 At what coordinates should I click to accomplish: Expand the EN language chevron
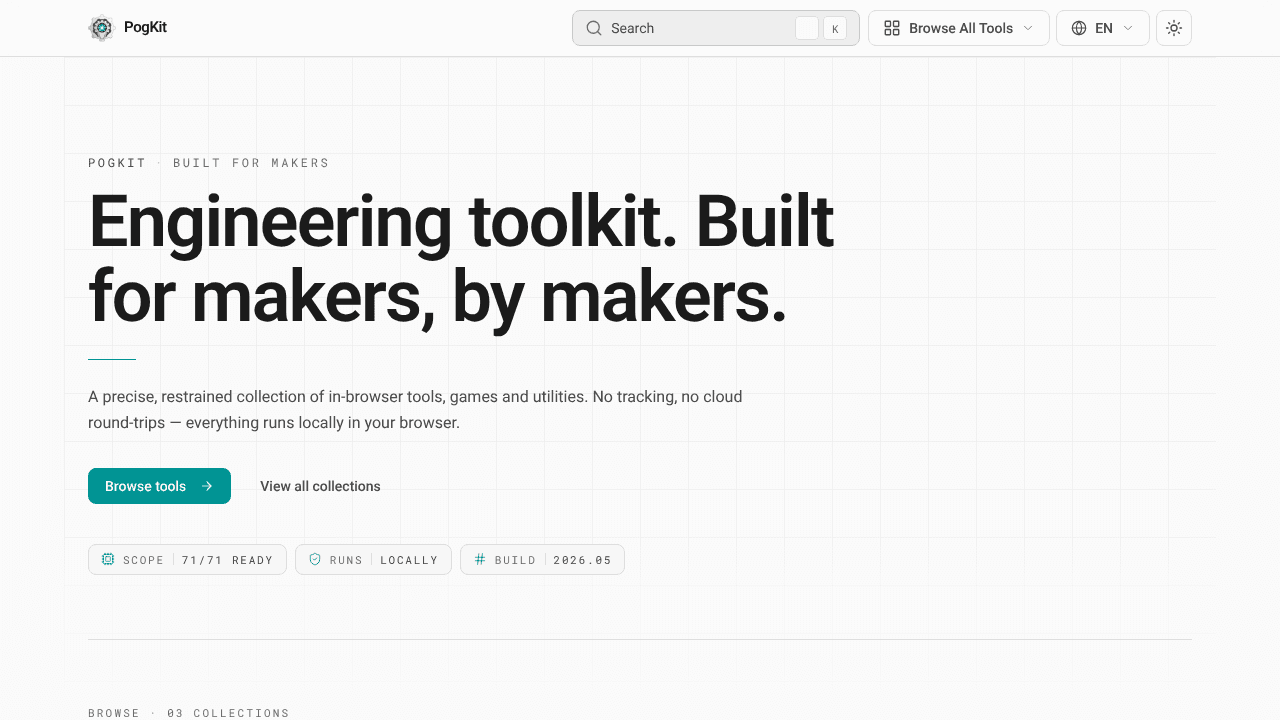point(1128,28)
